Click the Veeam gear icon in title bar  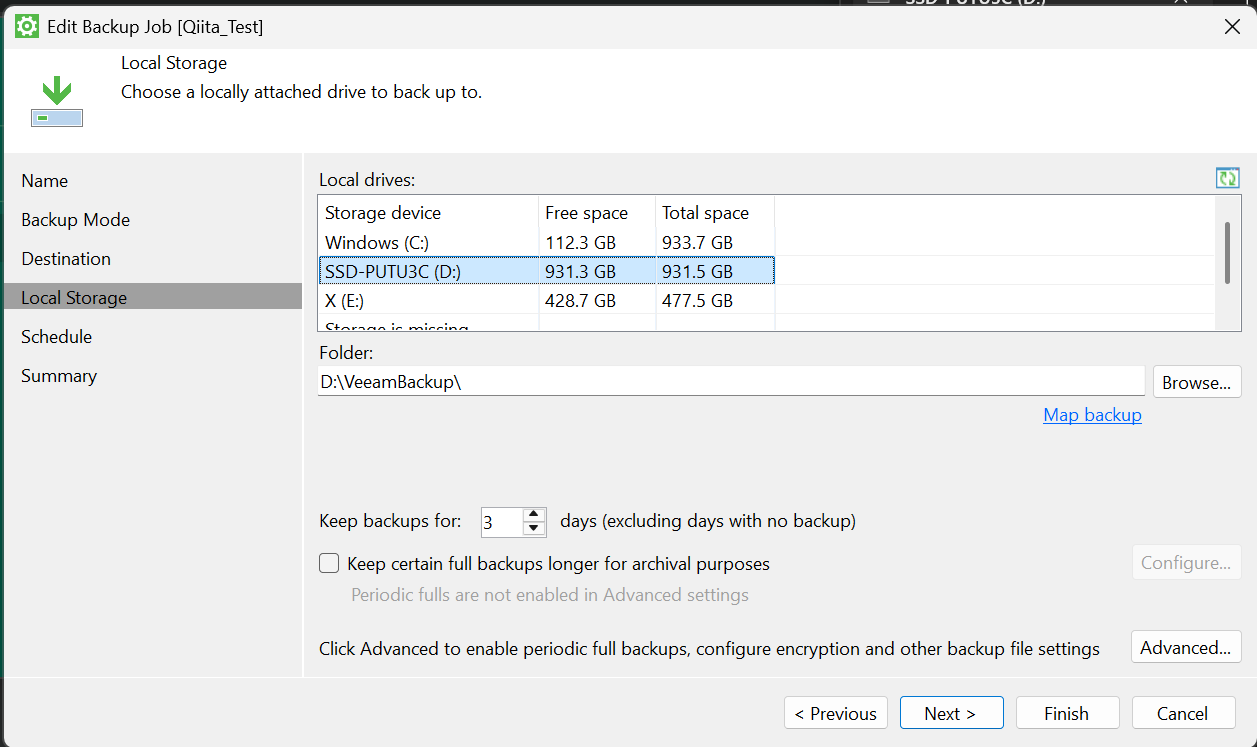point(27,27)
